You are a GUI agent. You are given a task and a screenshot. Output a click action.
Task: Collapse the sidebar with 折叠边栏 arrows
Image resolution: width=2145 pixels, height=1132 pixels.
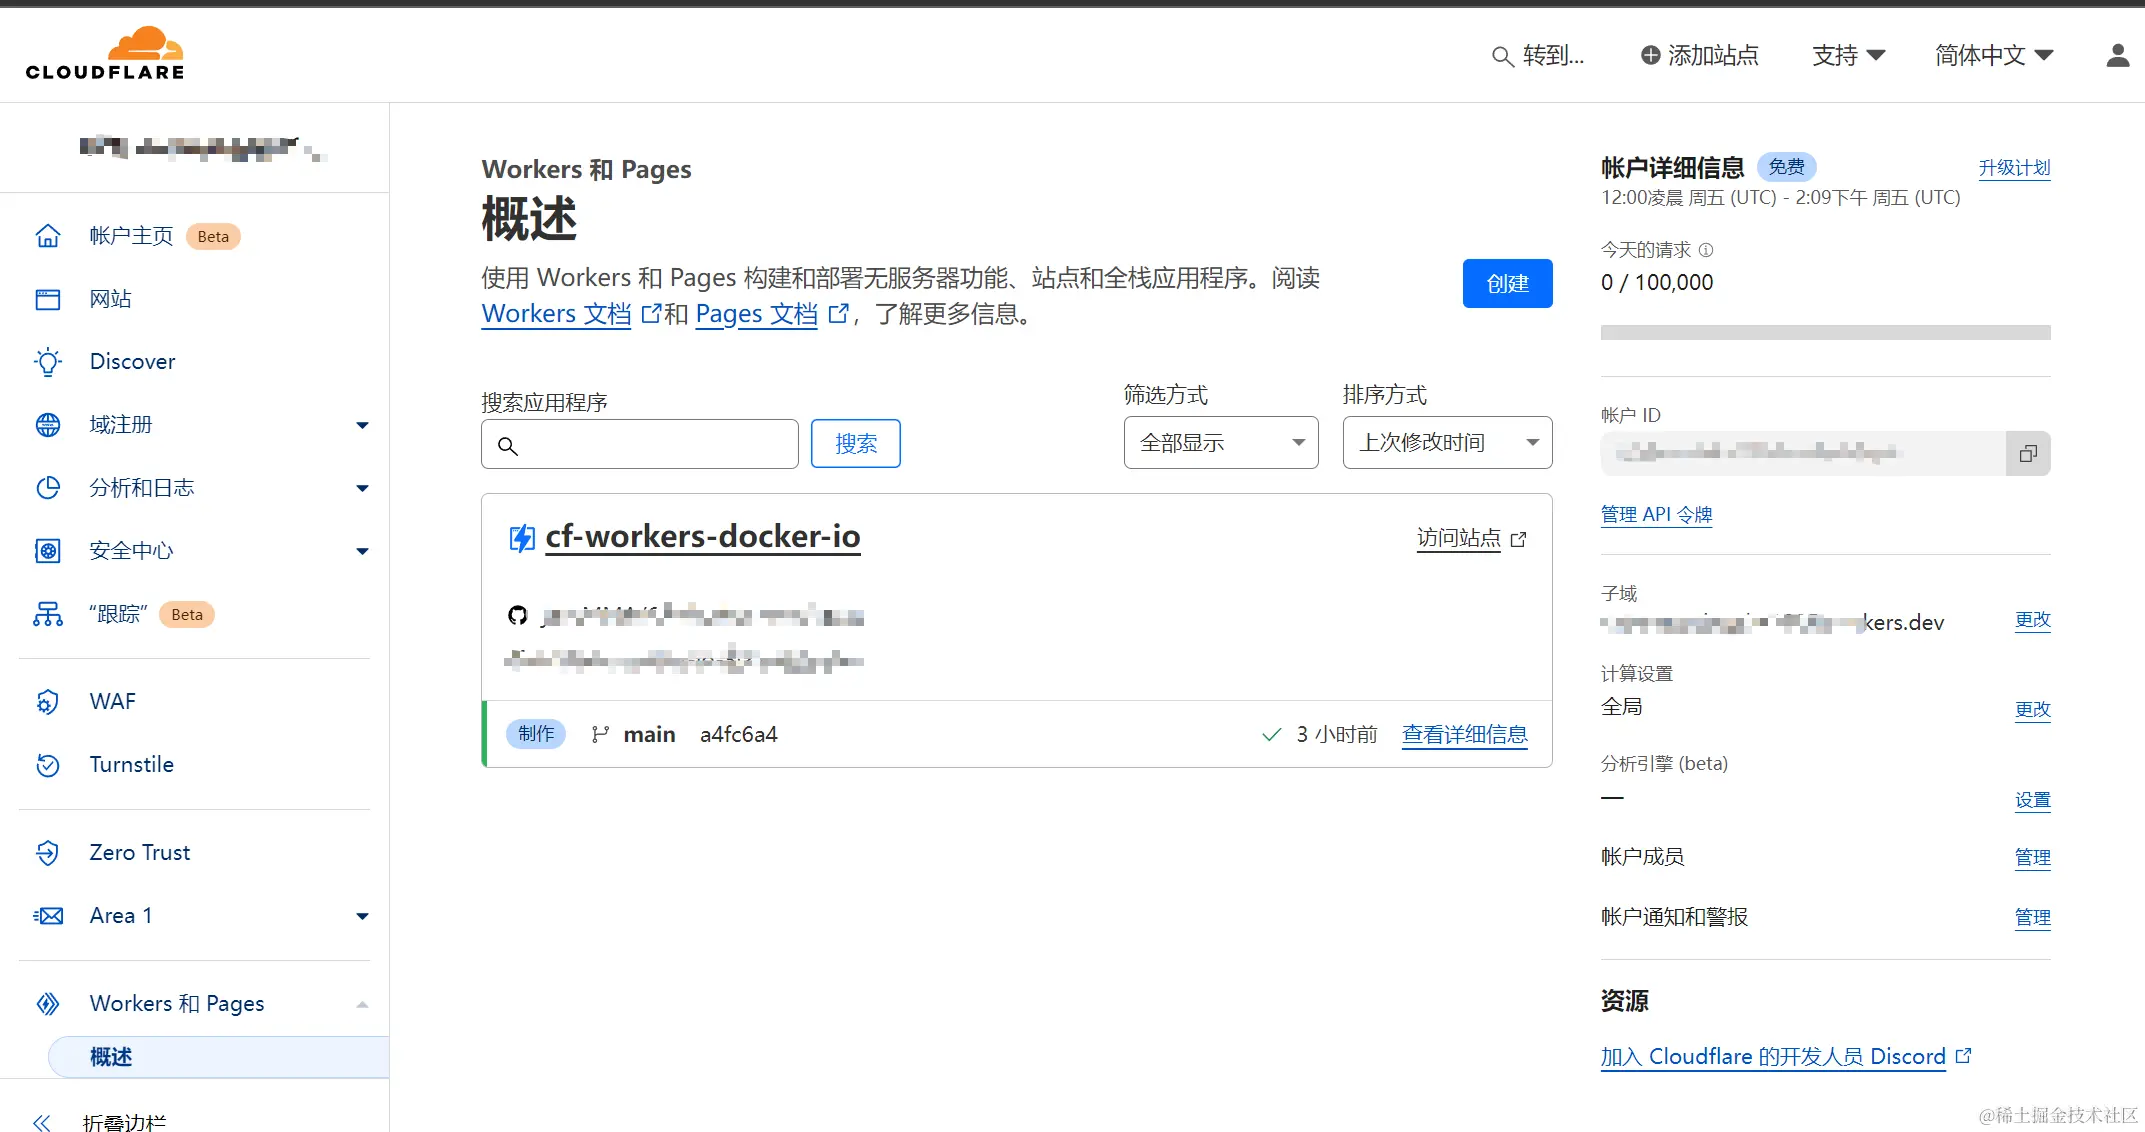[x=42, y=1122]
